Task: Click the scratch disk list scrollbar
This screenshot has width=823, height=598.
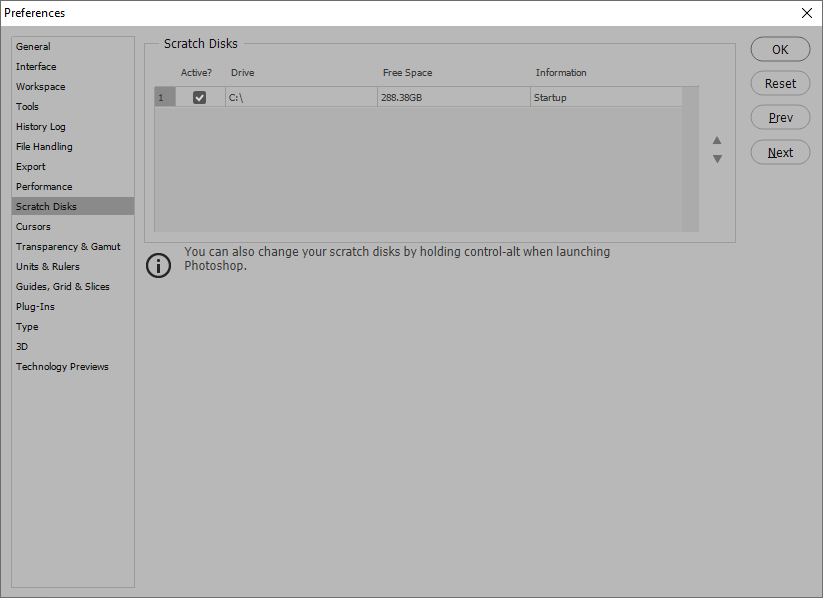Action: click(690, 159)
